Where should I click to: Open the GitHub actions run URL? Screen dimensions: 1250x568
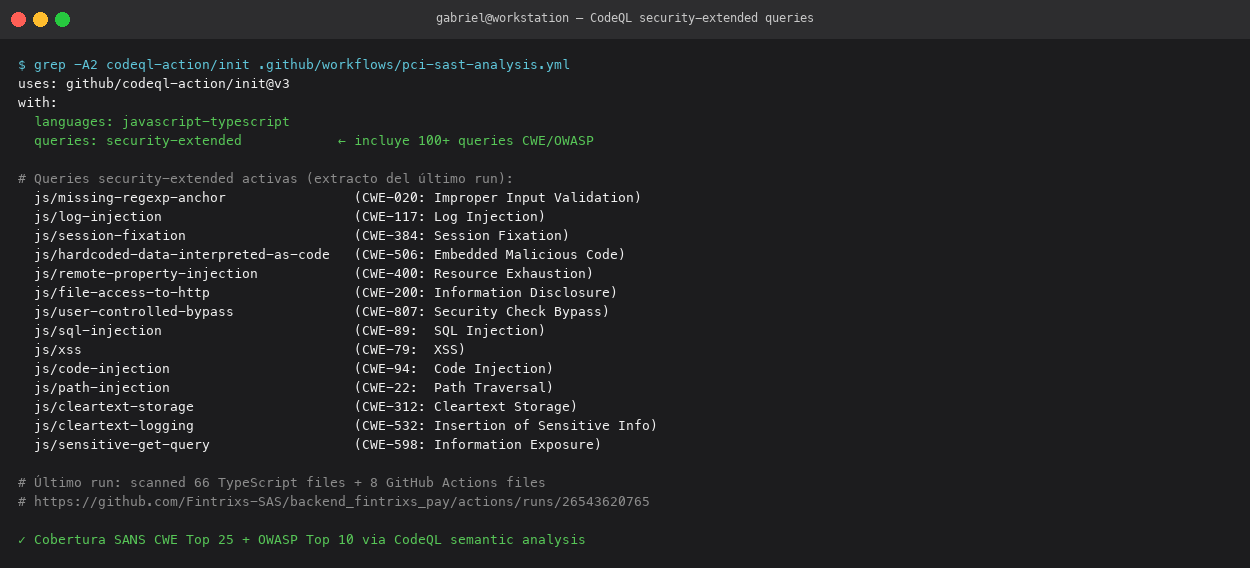[342, 502]
